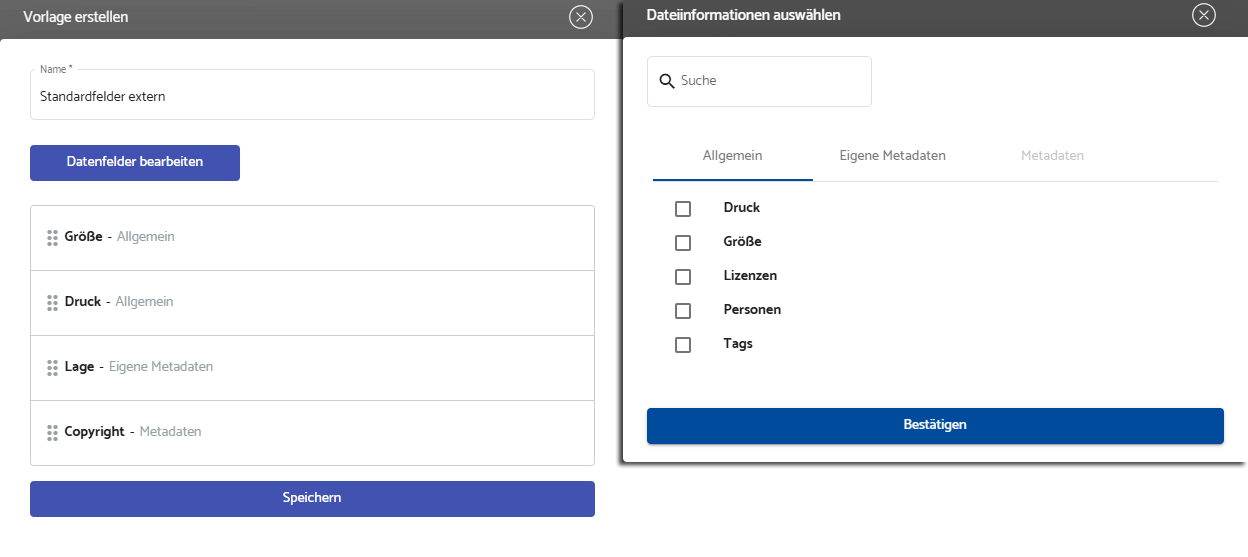
Task: Click the drag handle beside Größe
Action: (x=52, y=238)
